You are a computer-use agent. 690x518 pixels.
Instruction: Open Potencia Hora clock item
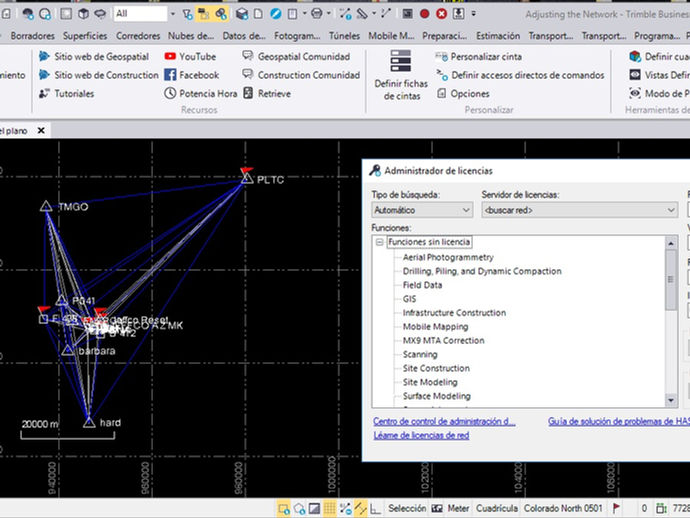201,93
